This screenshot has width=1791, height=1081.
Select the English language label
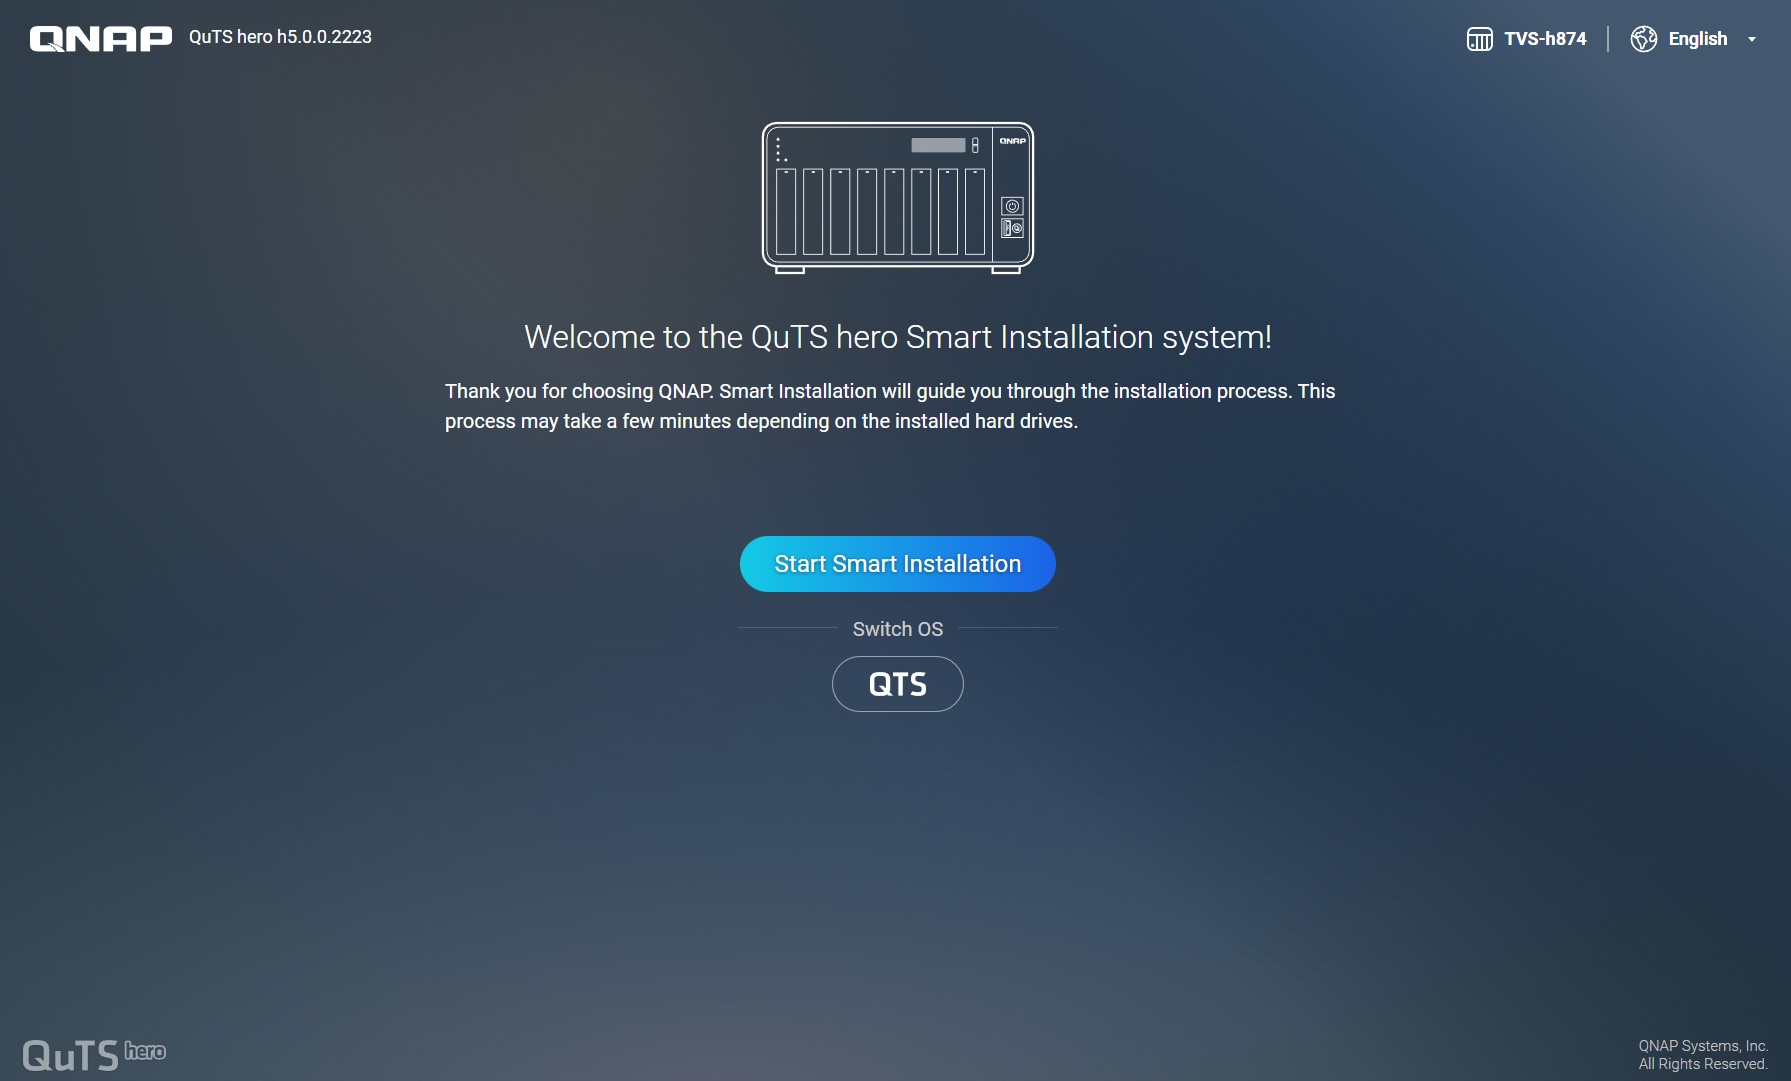coord(1698,39)
